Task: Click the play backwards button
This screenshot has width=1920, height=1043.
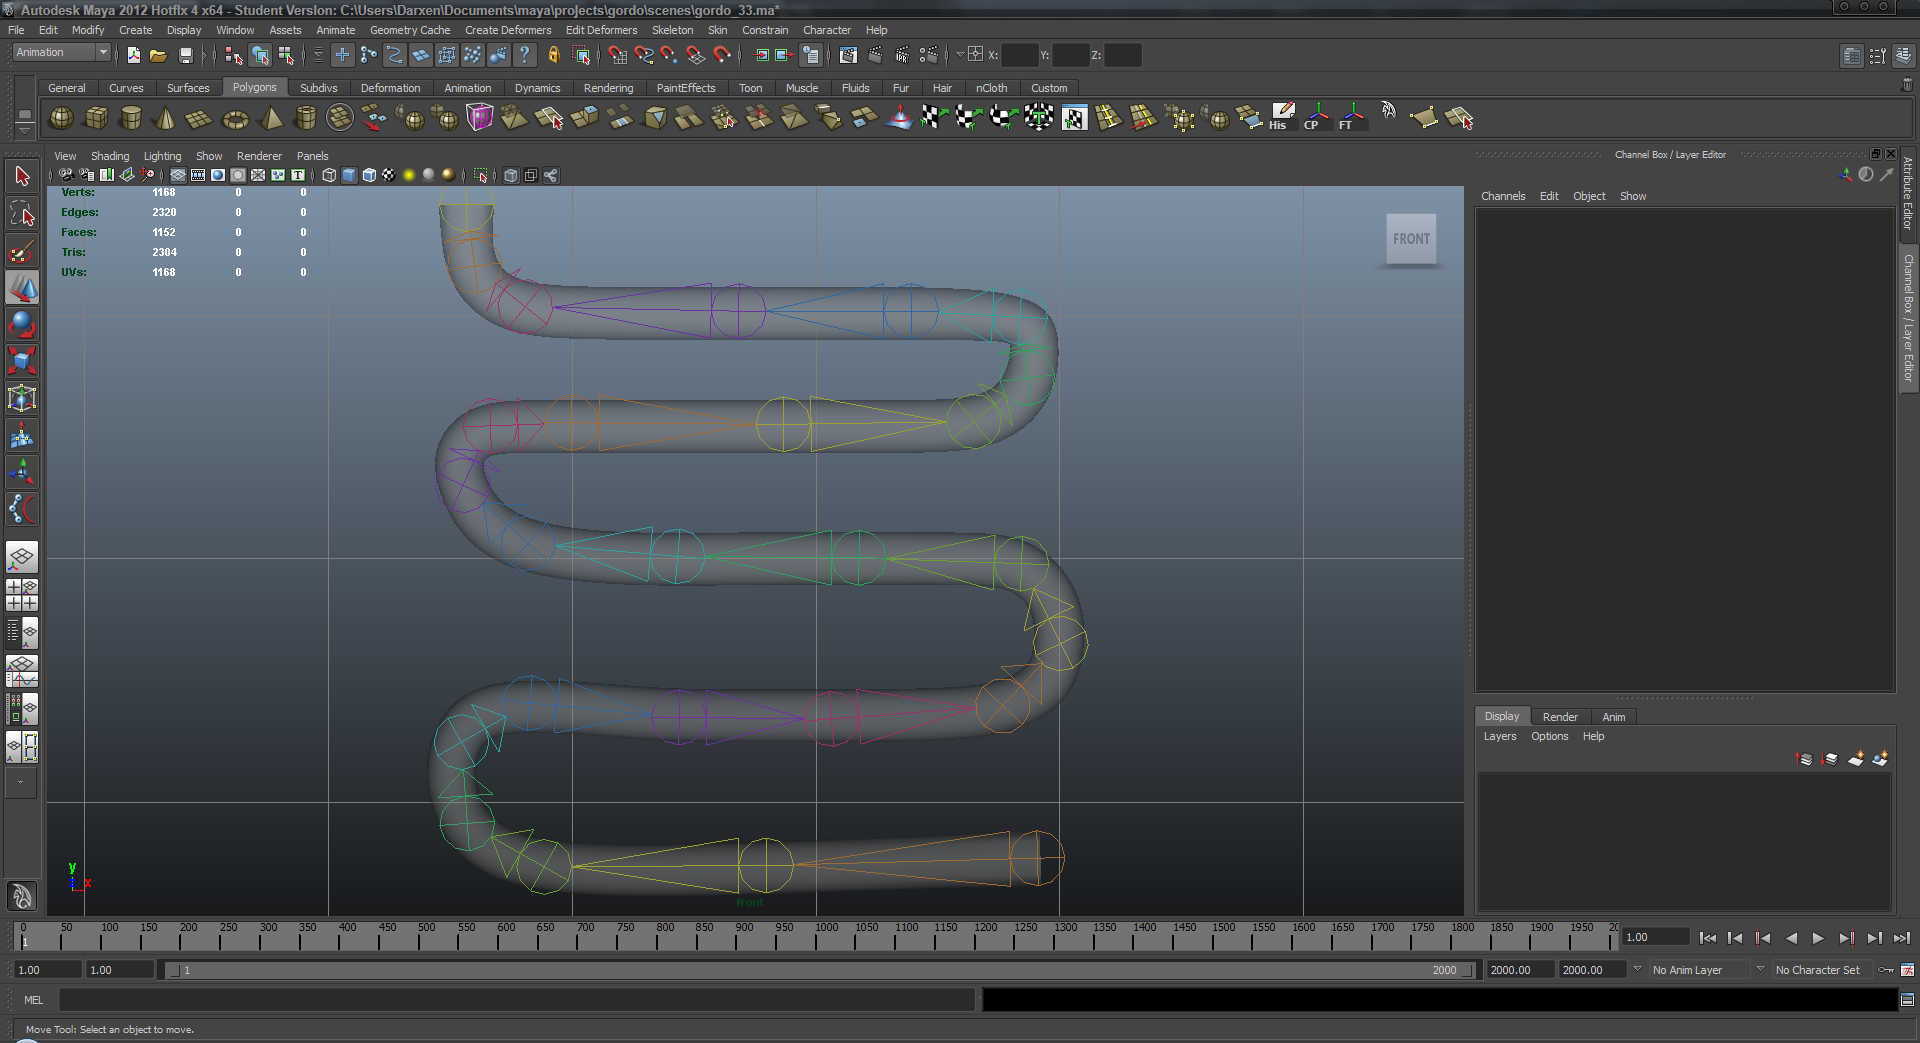Action: point(1791,938)
